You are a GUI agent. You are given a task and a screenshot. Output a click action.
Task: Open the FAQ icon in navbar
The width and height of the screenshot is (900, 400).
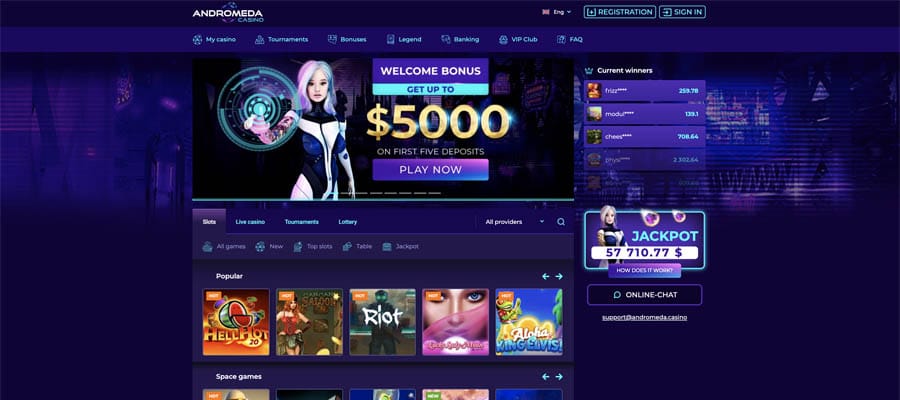(x=561, y=40)
